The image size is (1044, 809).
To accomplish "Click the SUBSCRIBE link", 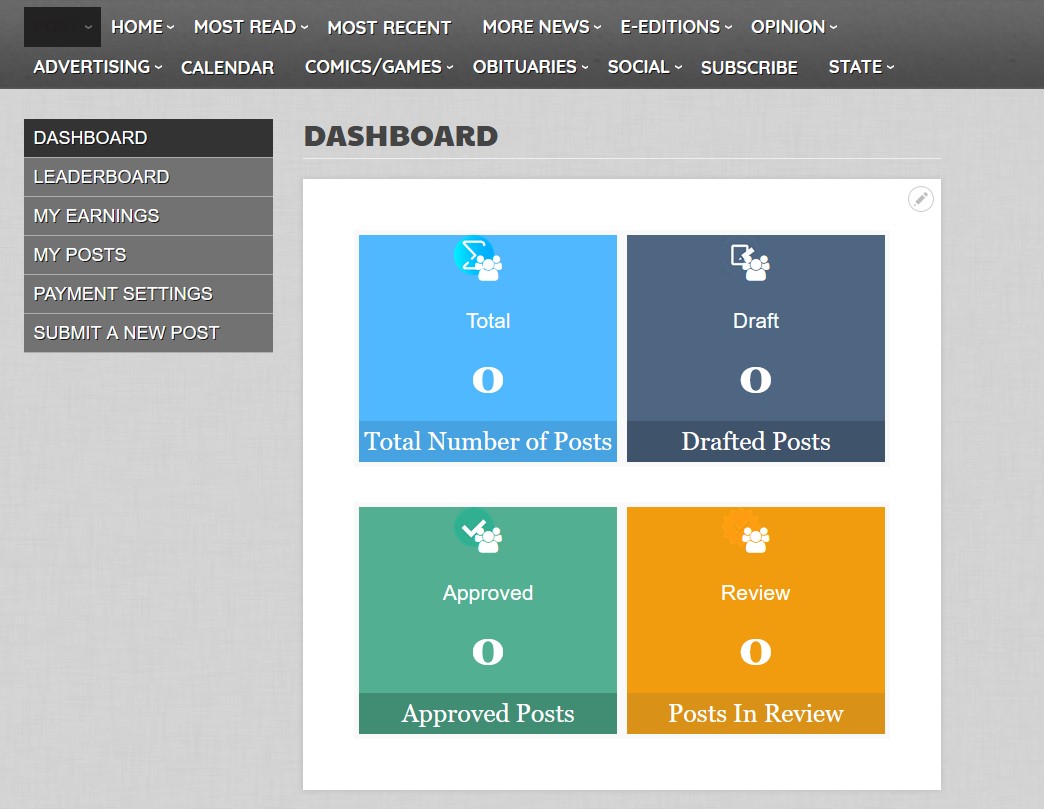I will point(749,67).
